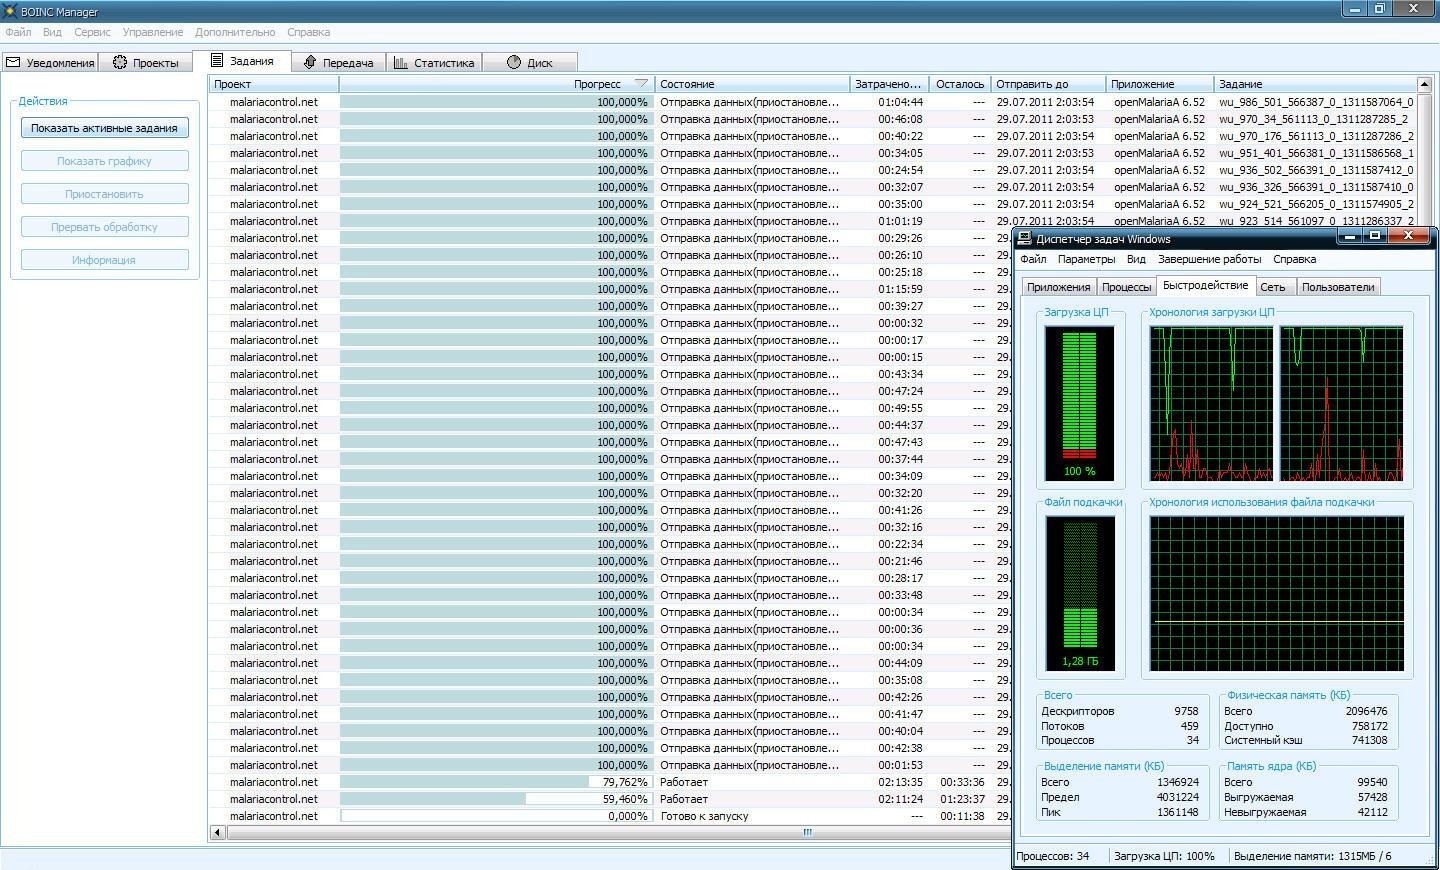This screenshot has width=1440, height=870.
Task: Switch to the Пользователи tab in Task Manager
Action: 1338,287
